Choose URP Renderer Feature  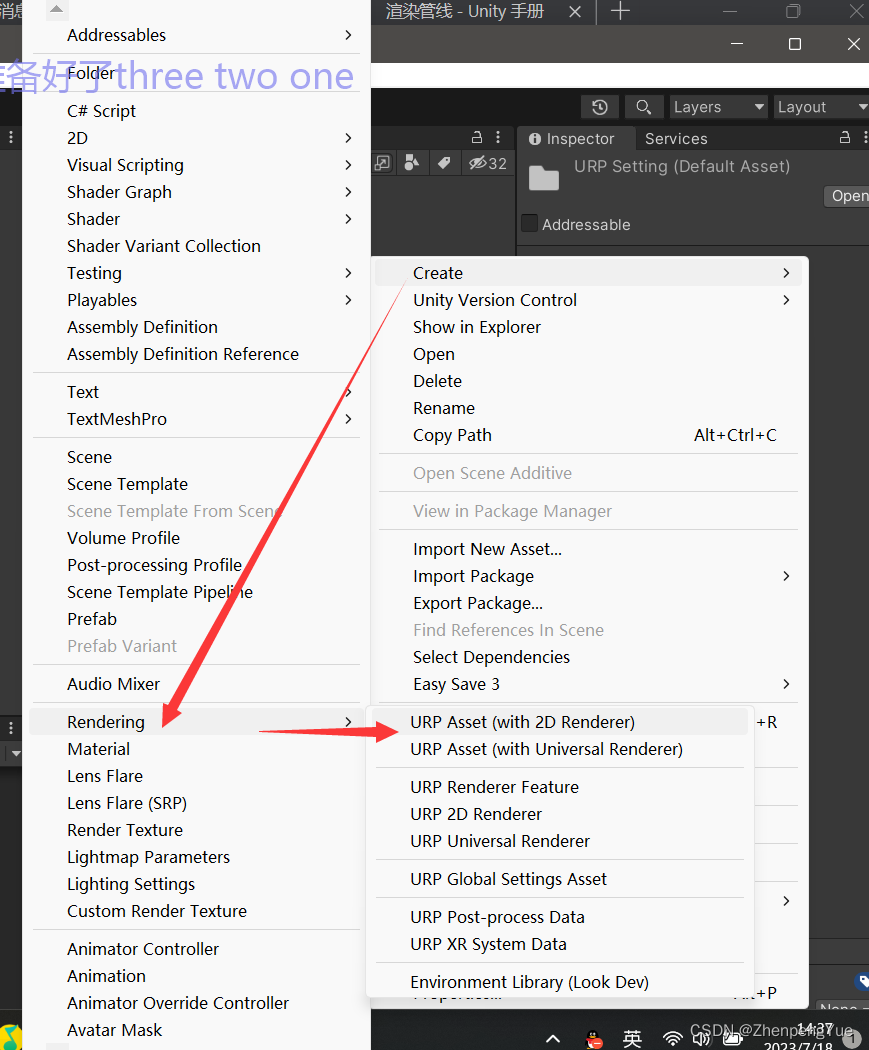click(x=561, y=787)
